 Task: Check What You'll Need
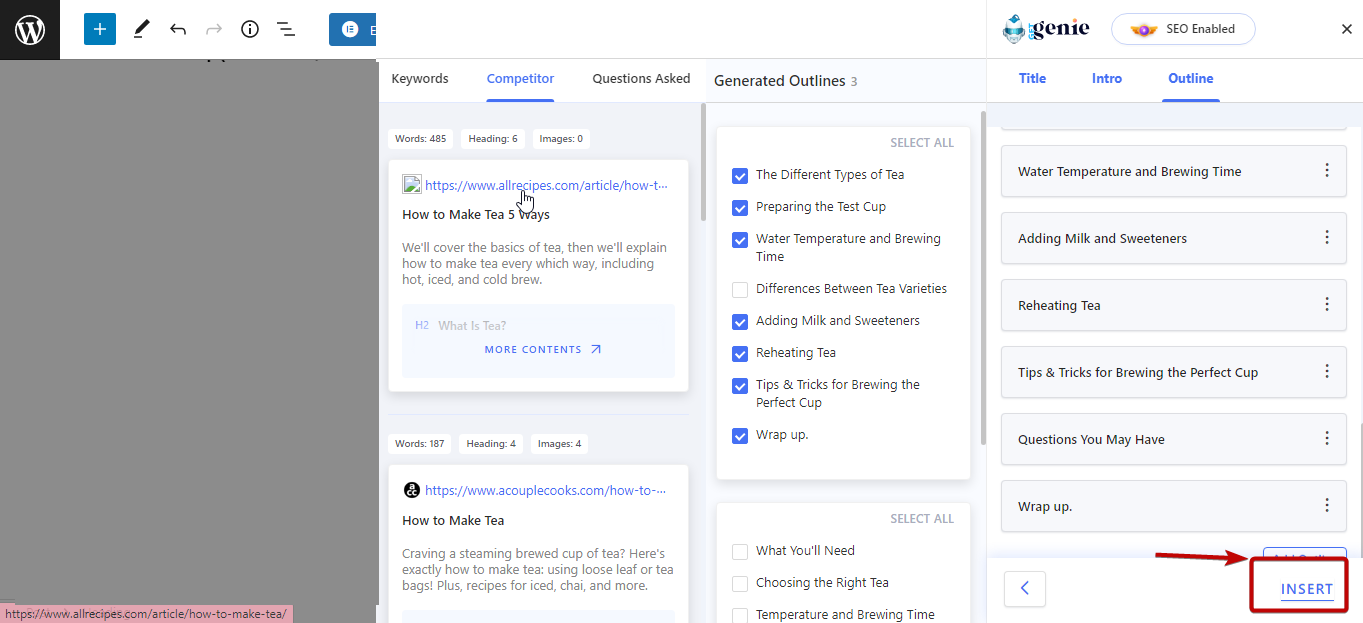coord(740,552)
